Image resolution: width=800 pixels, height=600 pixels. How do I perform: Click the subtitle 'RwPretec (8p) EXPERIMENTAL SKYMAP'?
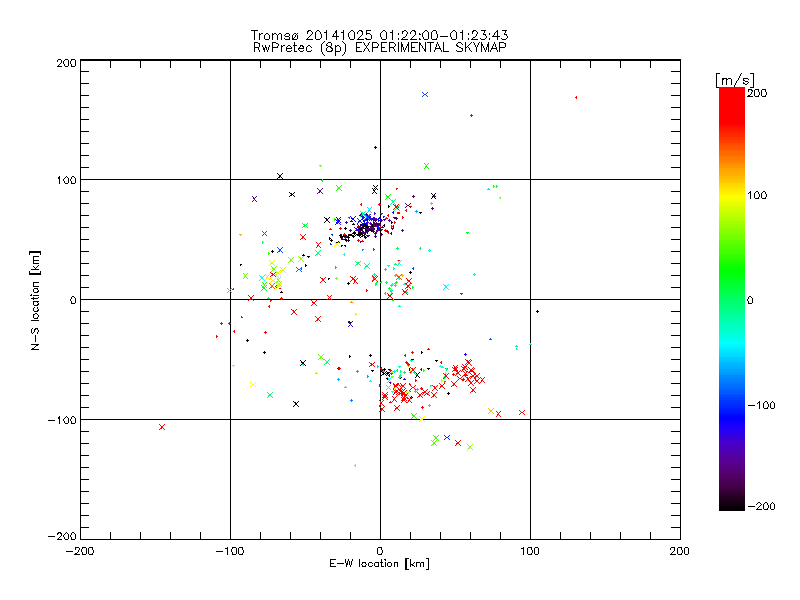tap(380, 48)
